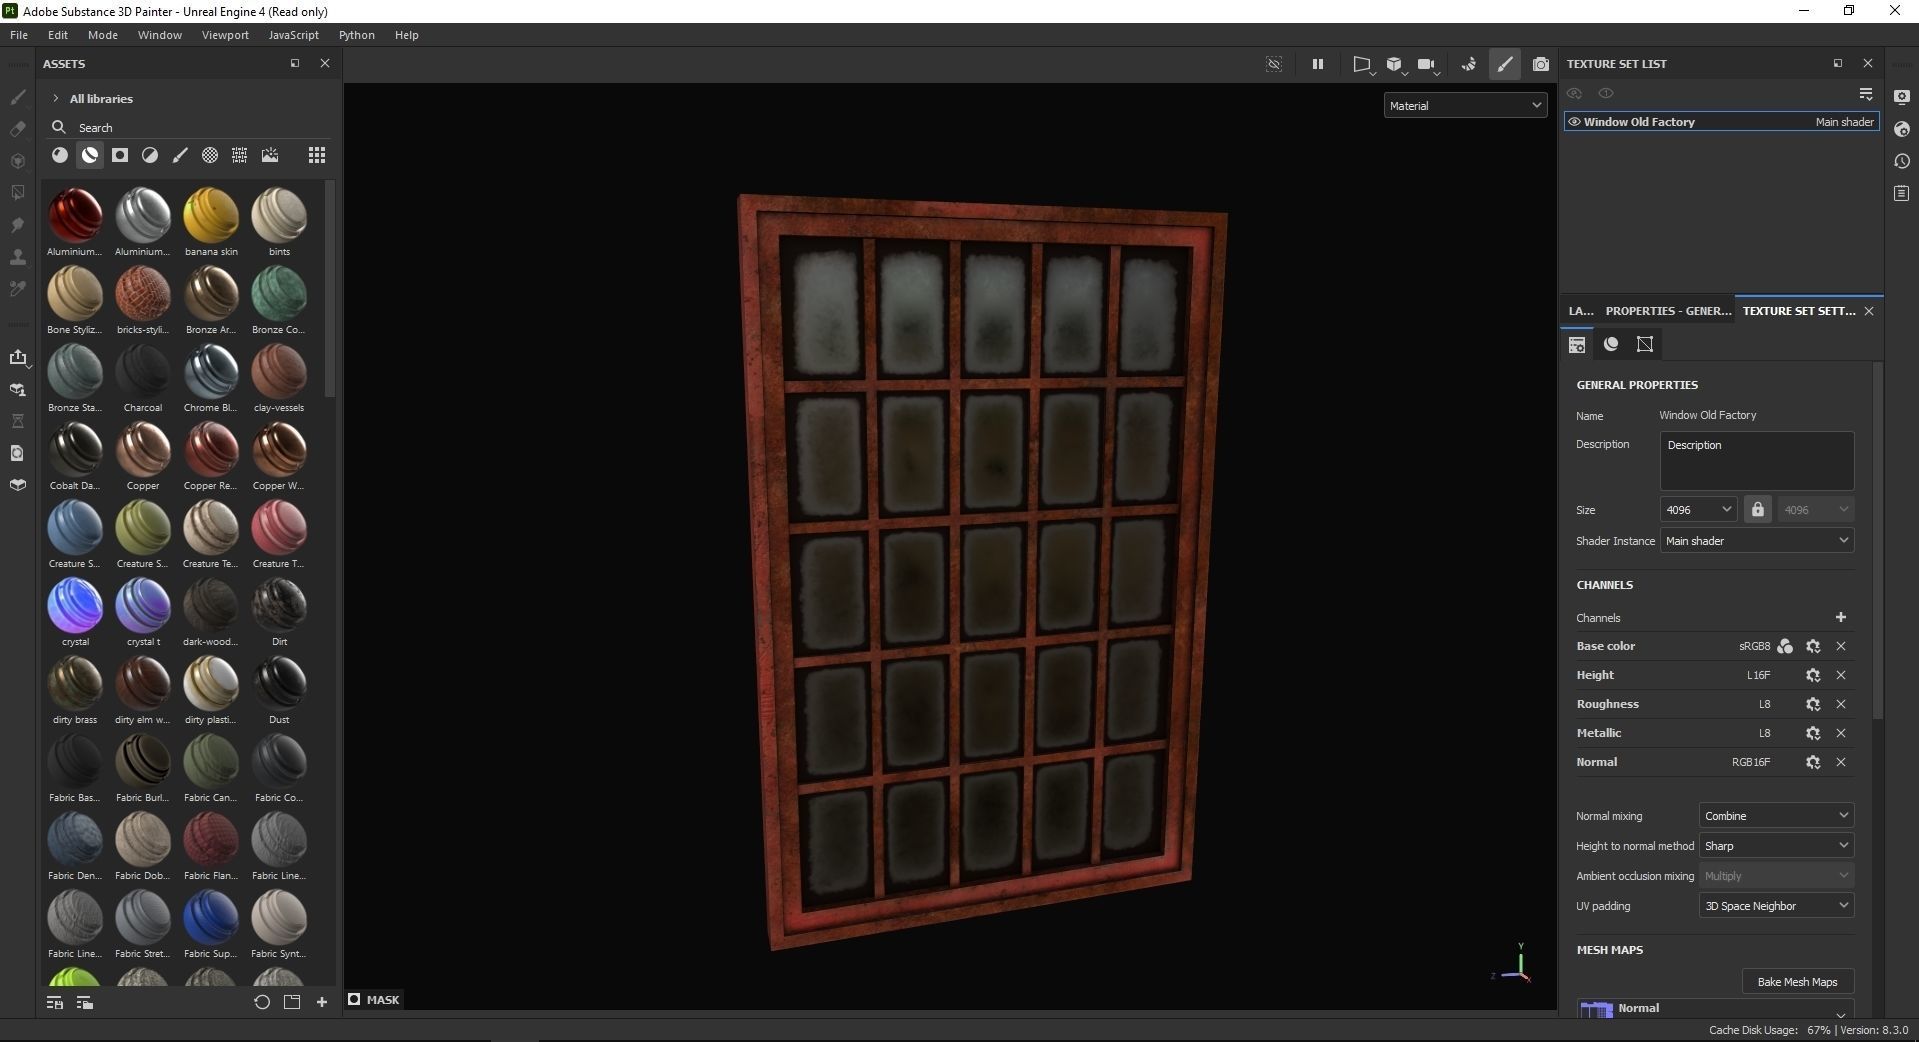Click the Description text box

tap(1757, 460)
